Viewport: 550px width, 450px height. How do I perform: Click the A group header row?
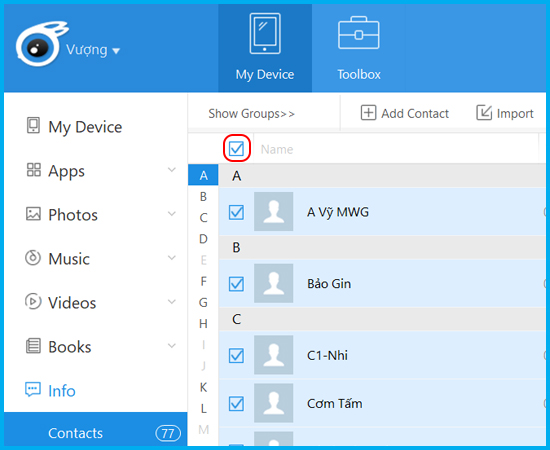(x=382, y=175)
